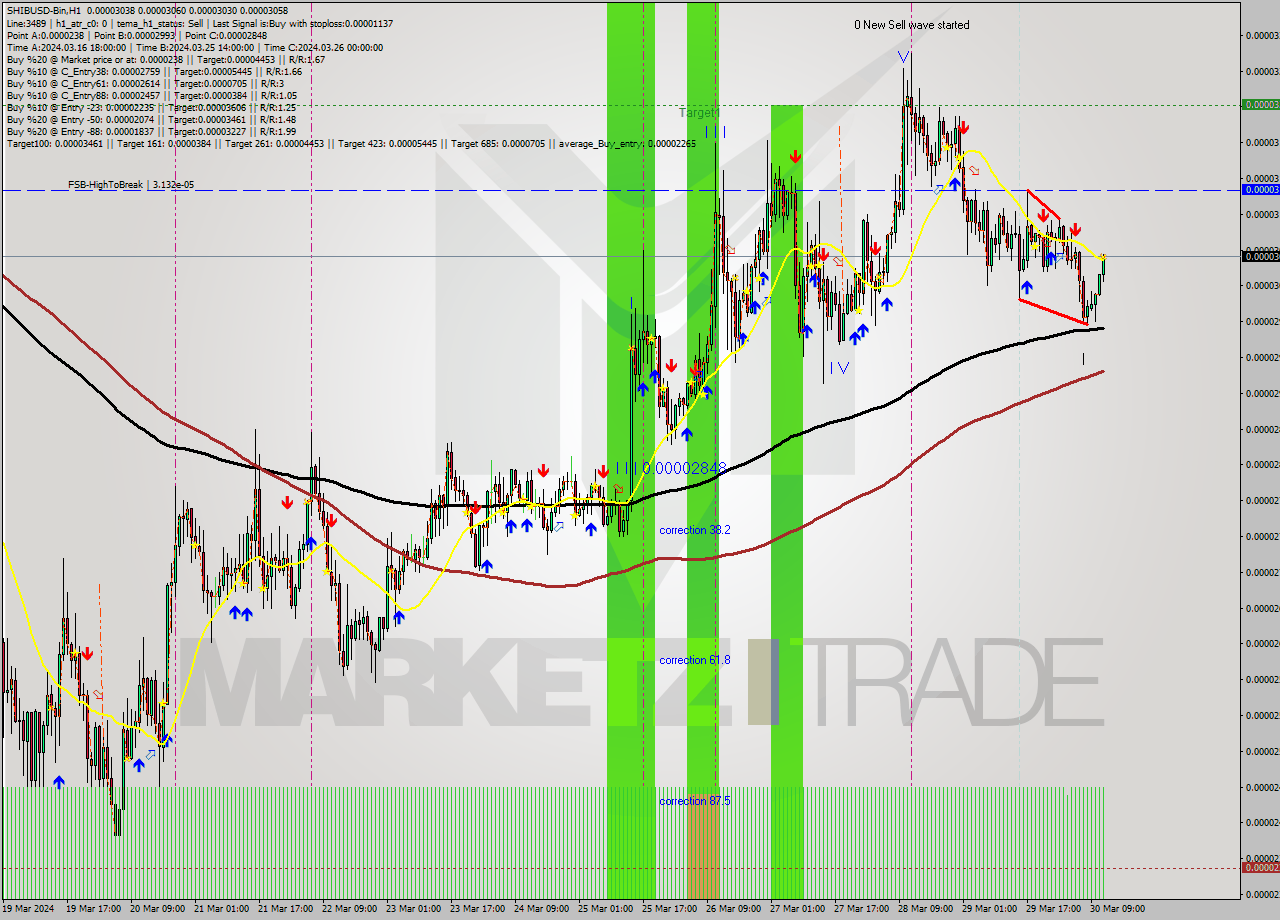Select the '20 Mar 09:00' time label
Viewport: 1280px width, 920px height.
tap(156, 909)
